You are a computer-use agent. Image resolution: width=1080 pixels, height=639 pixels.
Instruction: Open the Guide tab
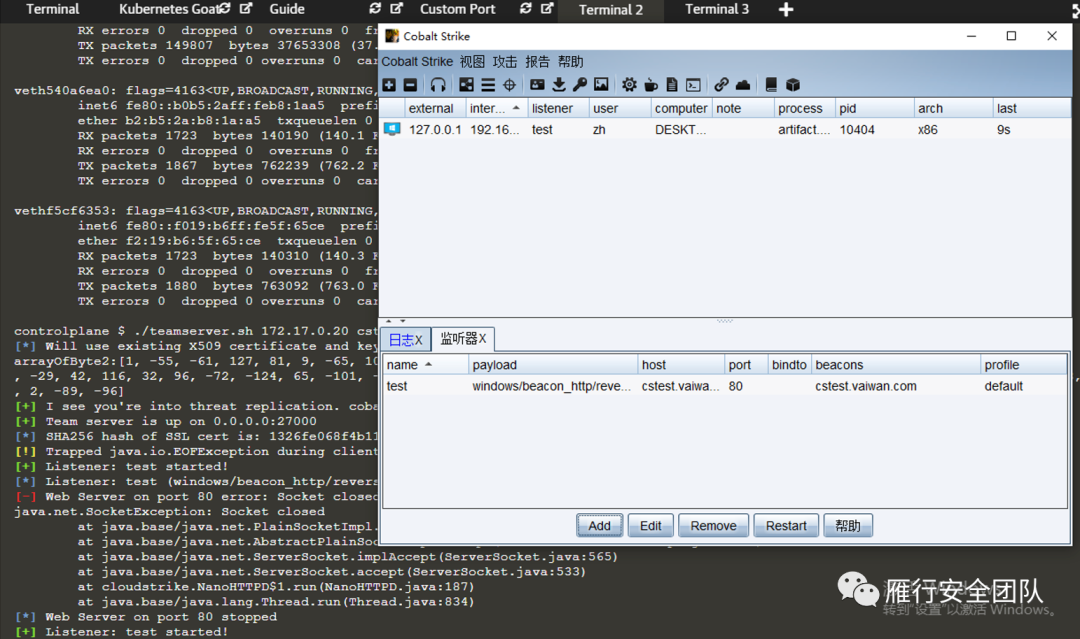tap(287, 9)
